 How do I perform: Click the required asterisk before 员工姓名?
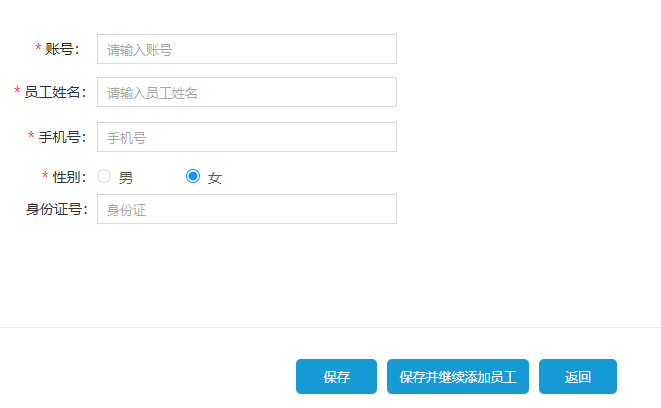coord(17,92)
